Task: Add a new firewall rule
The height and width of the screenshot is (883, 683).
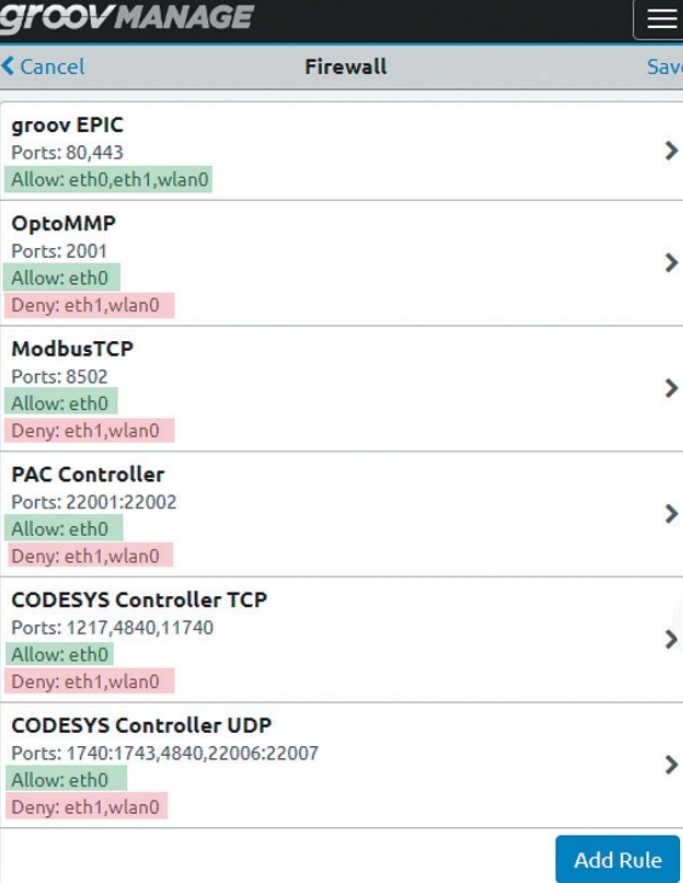Action: [x=617, y=860]
